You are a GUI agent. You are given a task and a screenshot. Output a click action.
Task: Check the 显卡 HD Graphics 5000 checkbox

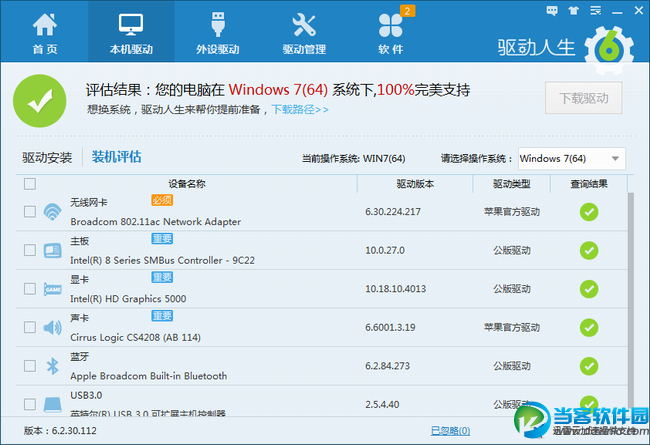click(x=30, y=289)
